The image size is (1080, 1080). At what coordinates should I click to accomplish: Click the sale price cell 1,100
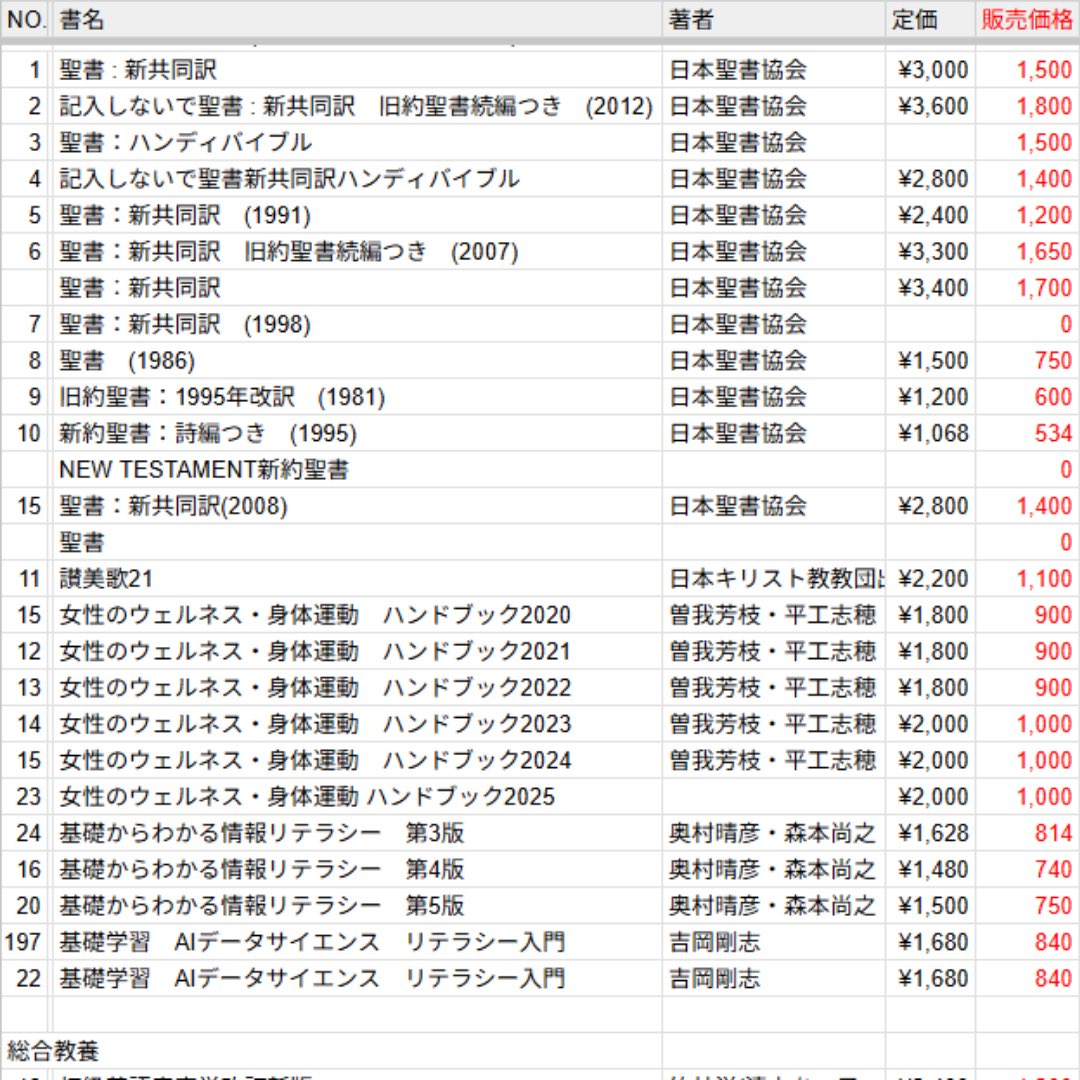(1027, 579)
